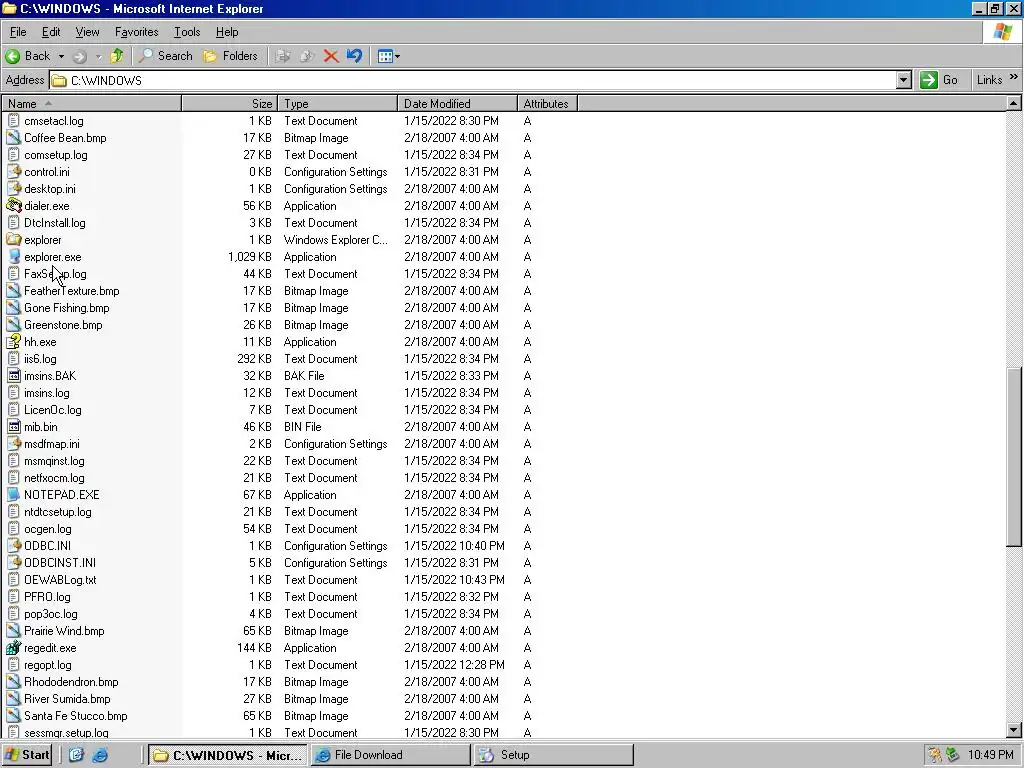Select the file named iis6.log
Image resolution: width=1024 pixels, height=768 pixels.
40,359
